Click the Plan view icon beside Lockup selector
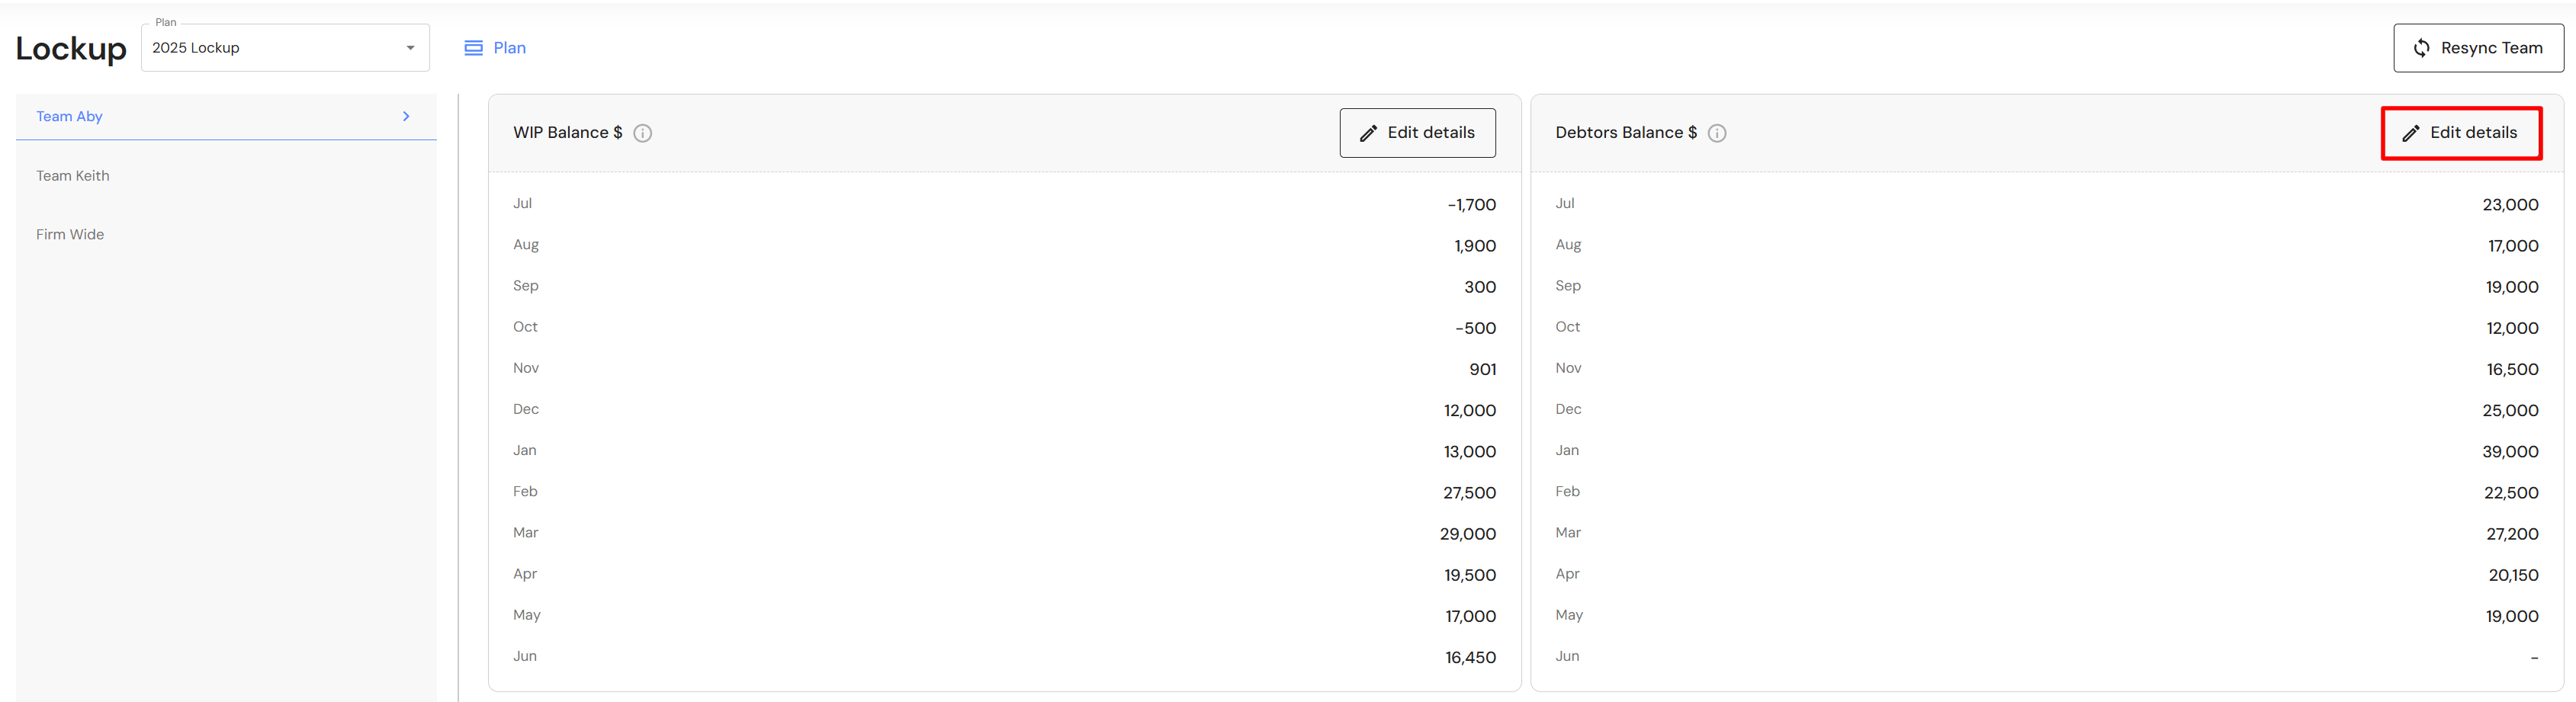 [x=473, y=48]
